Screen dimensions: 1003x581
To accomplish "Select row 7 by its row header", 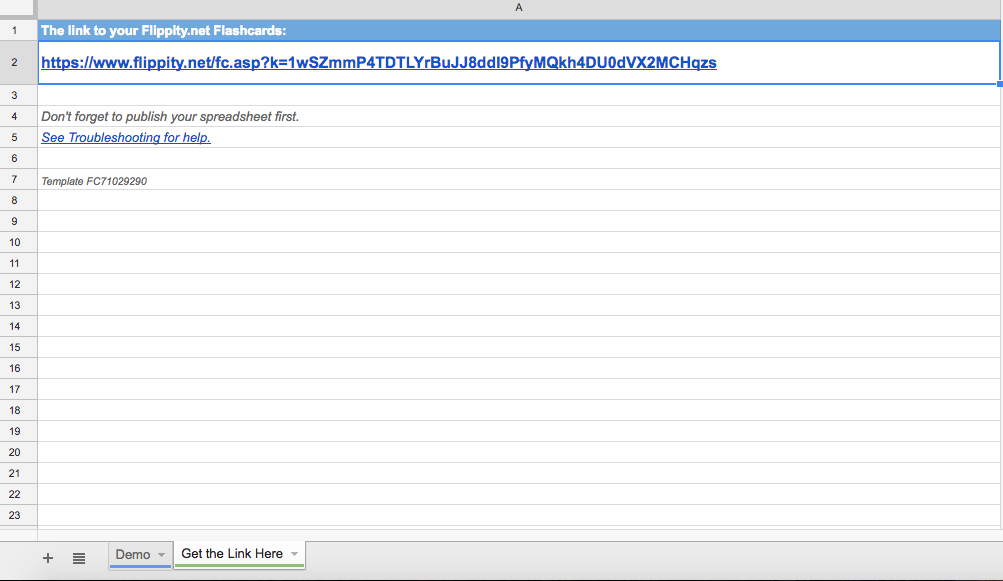I will [15, 180].
